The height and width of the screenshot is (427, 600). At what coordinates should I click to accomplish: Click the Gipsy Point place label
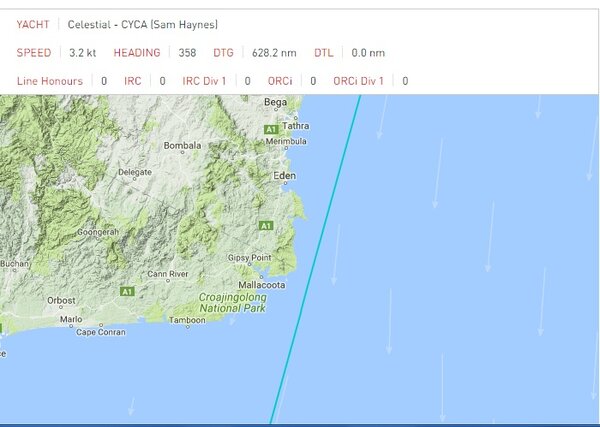[249, 258]
